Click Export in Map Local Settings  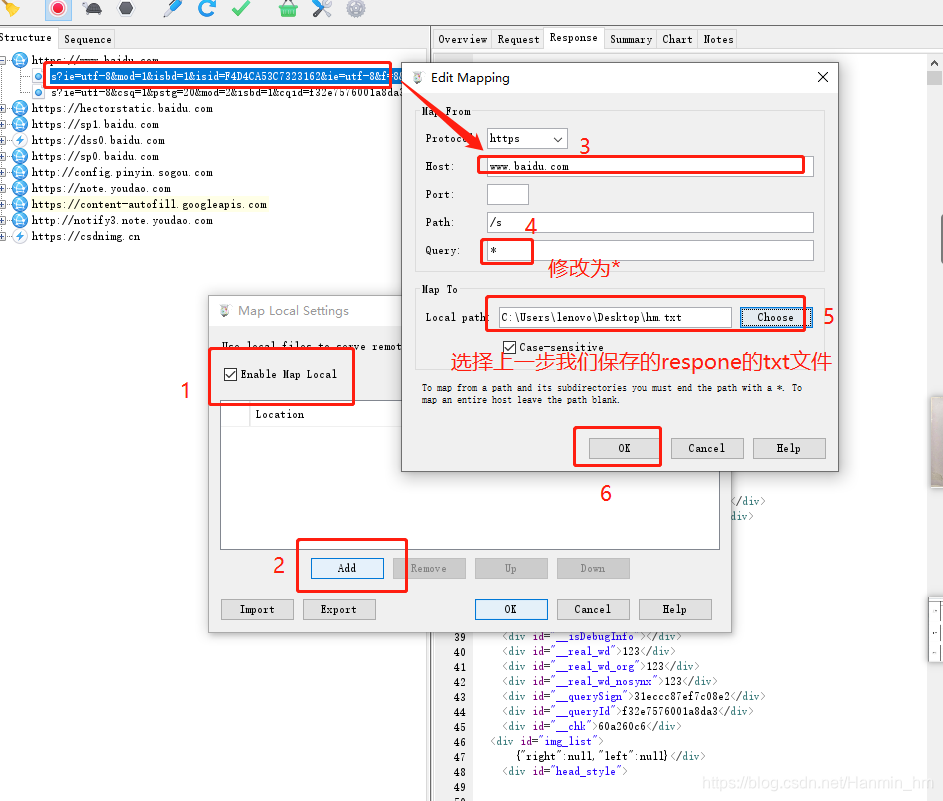tap(339, 609)
